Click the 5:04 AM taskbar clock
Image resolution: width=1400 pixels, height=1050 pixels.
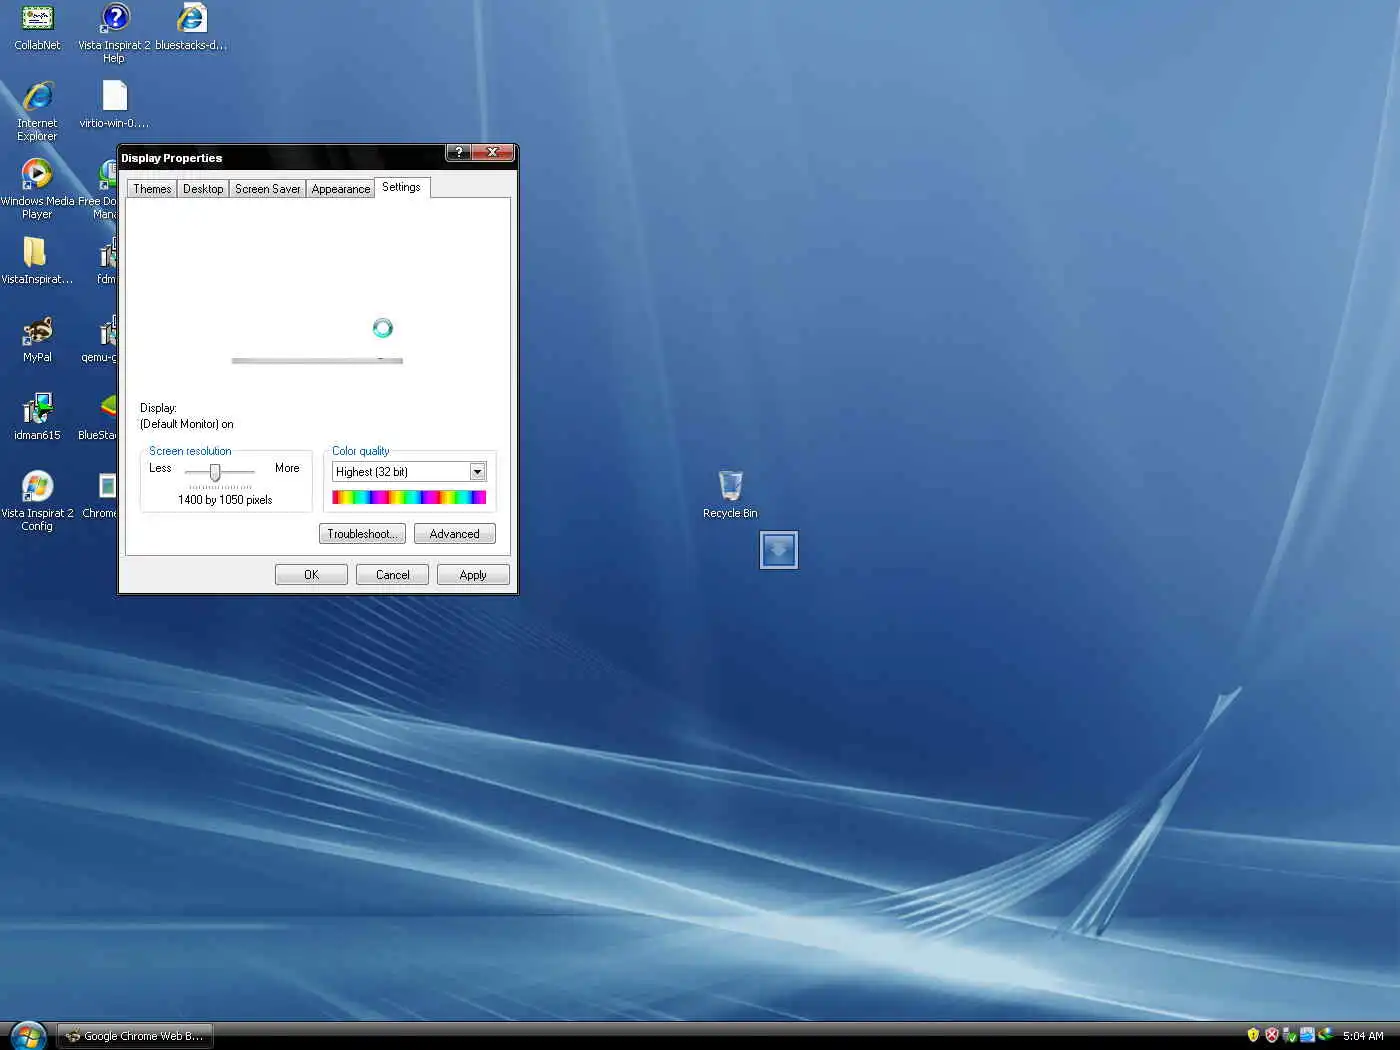1363,1036
